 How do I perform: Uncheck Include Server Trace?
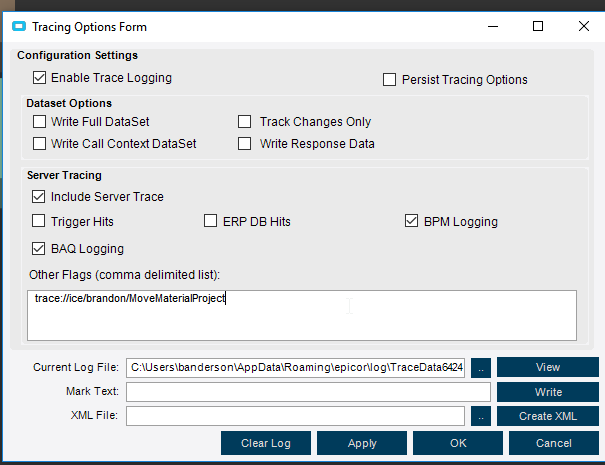tap(40, 197)
